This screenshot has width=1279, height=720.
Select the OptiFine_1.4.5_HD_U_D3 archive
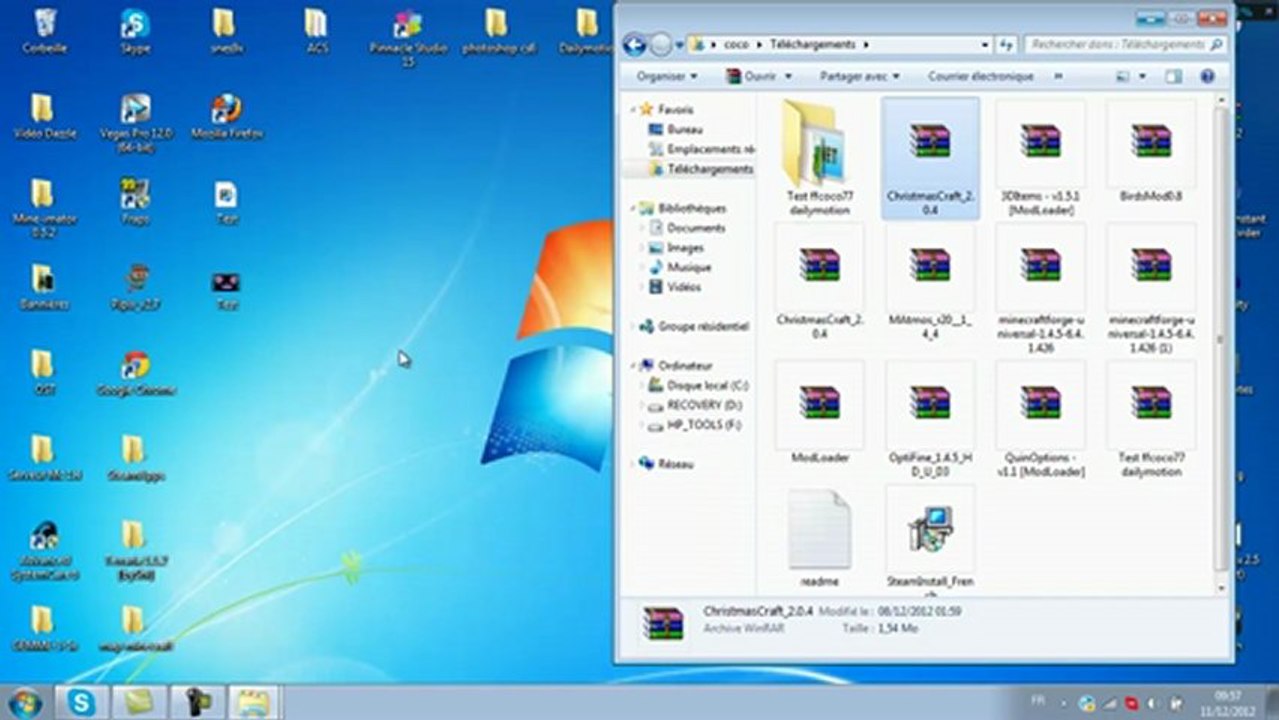point(929,420)
